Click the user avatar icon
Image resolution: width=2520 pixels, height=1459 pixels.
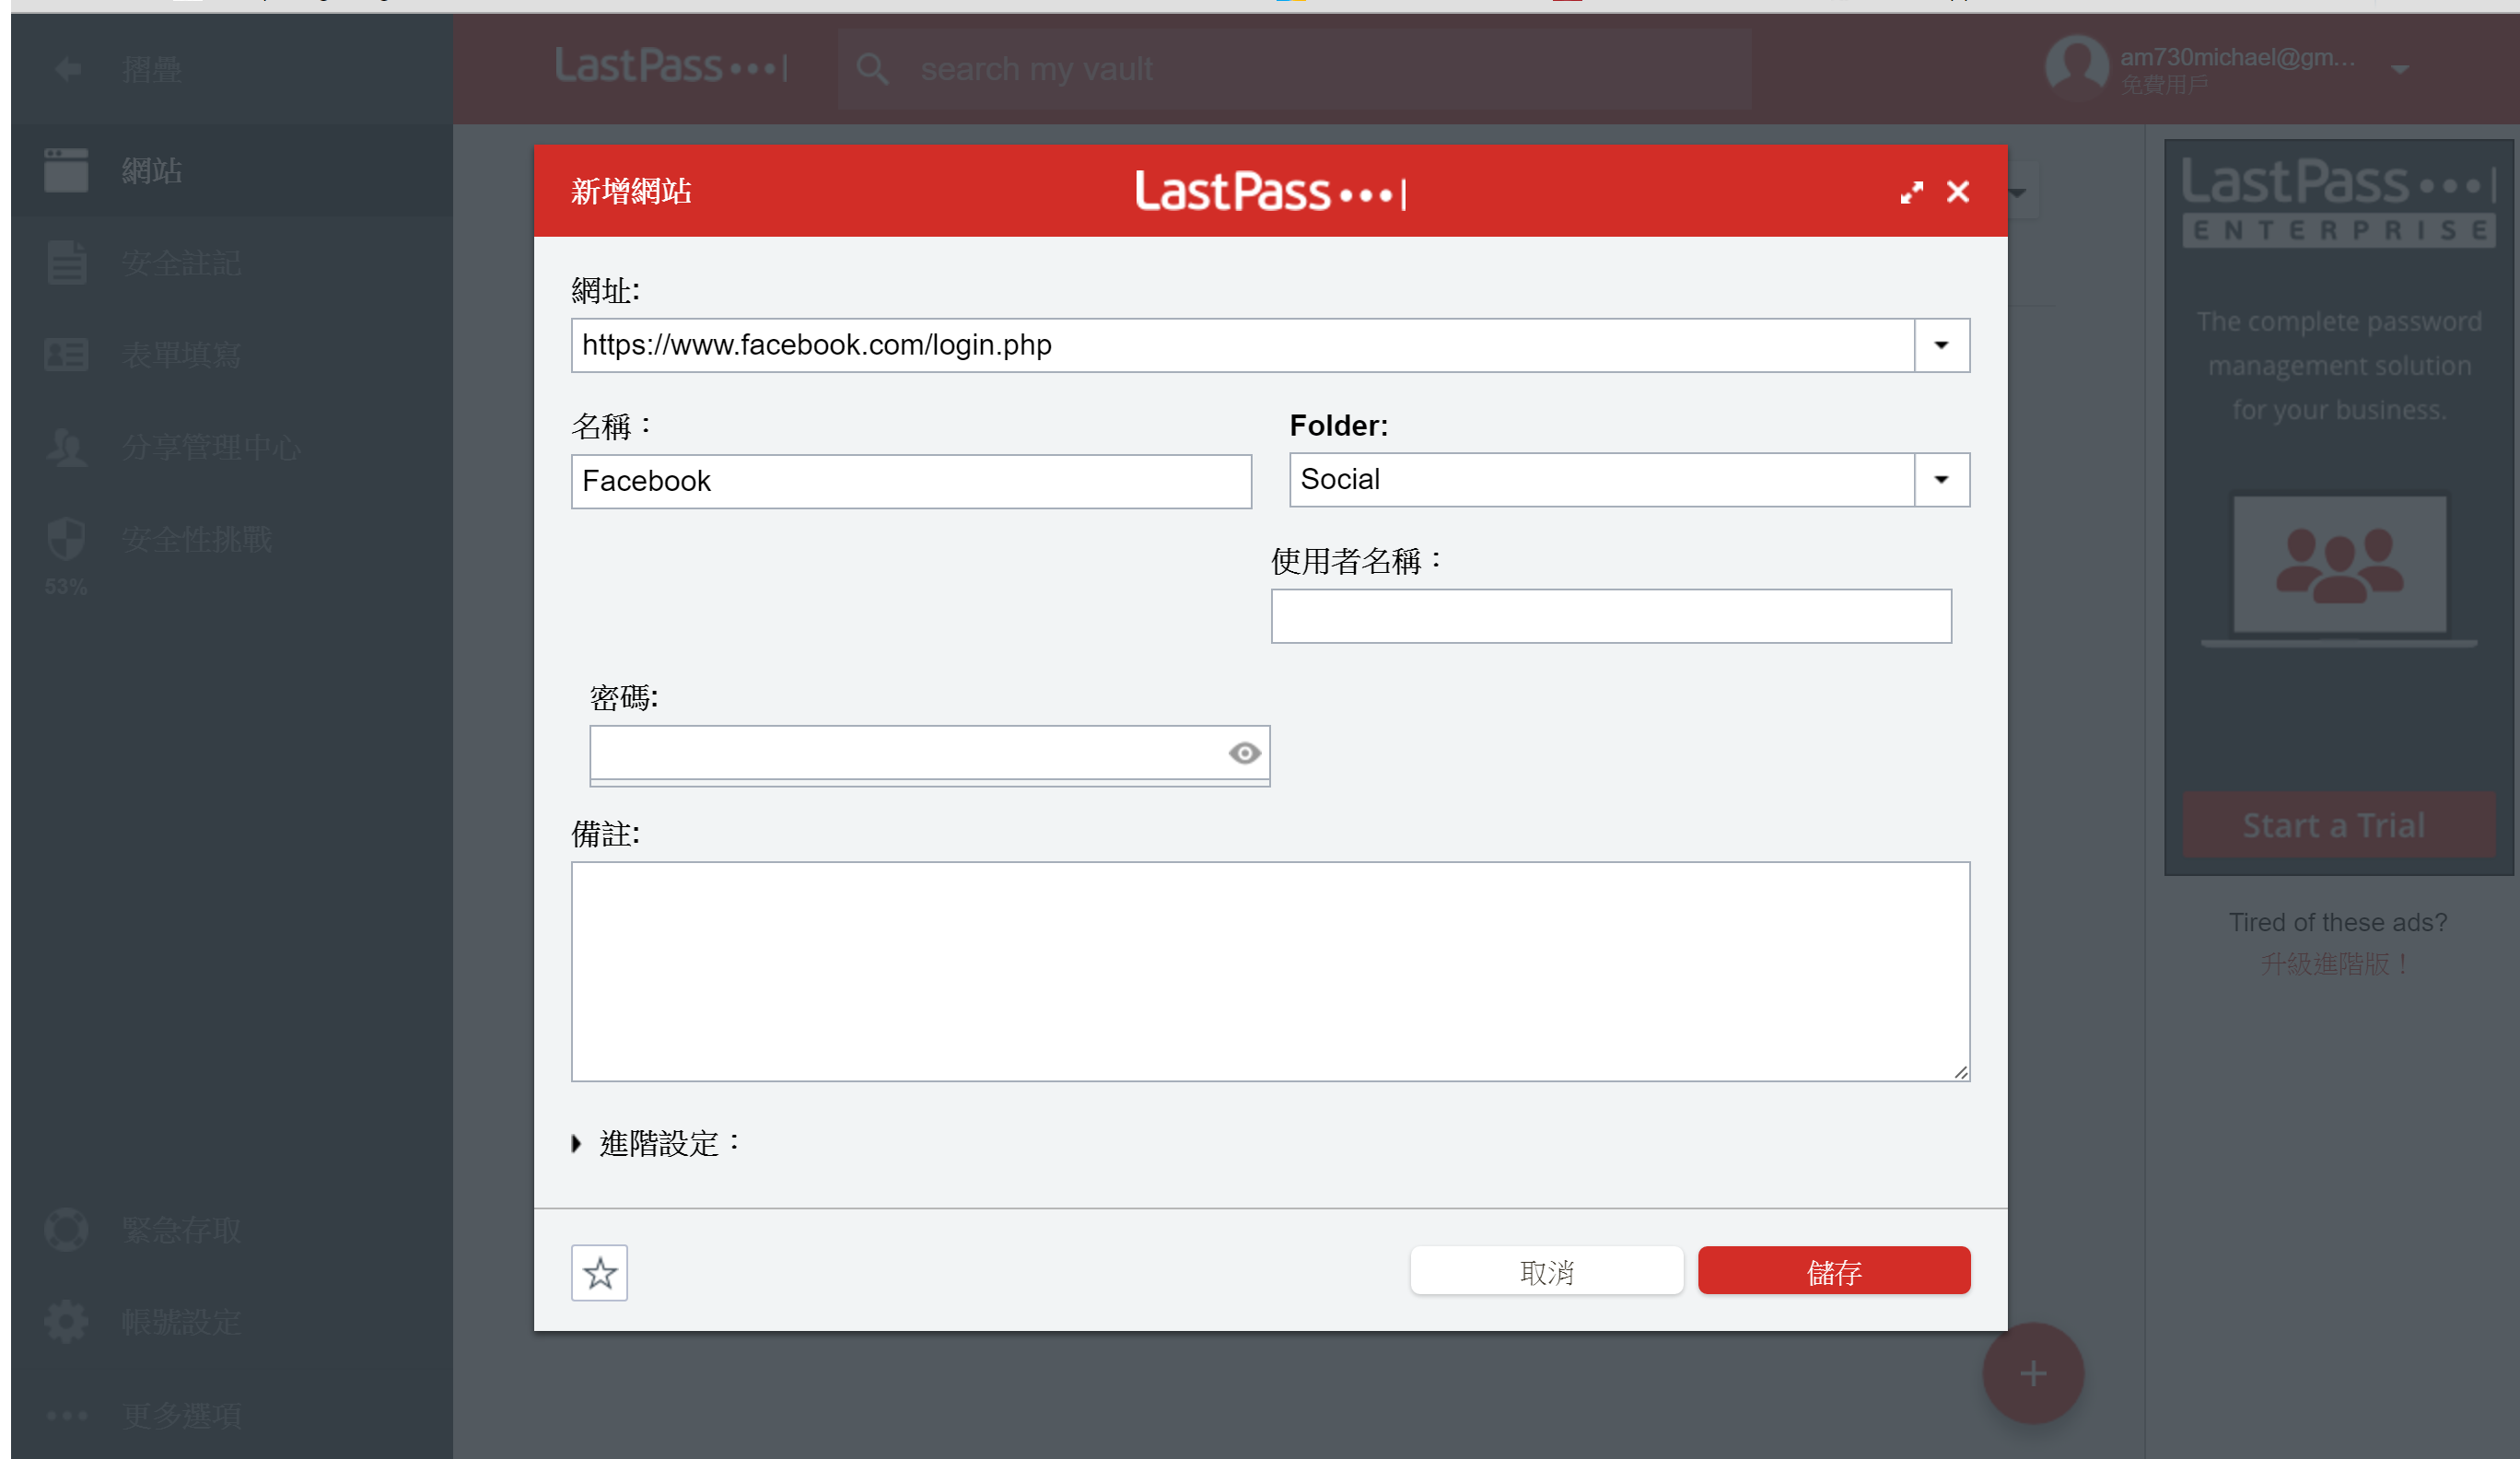coord(2076,68)
